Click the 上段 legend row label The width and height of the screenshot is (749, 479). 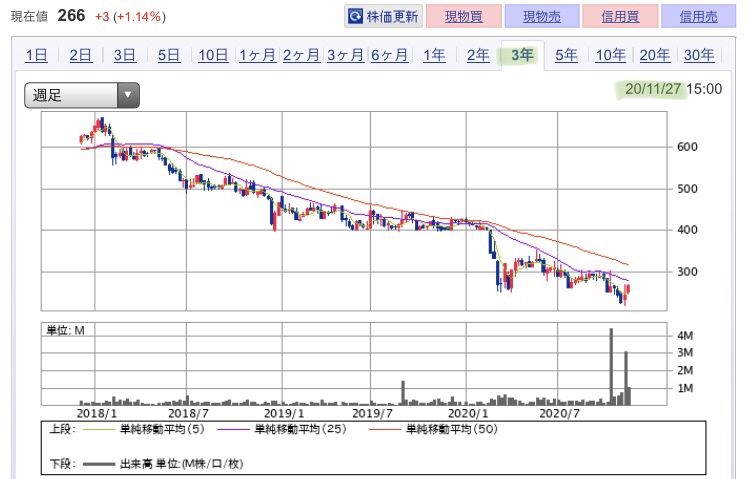[62, 429]
